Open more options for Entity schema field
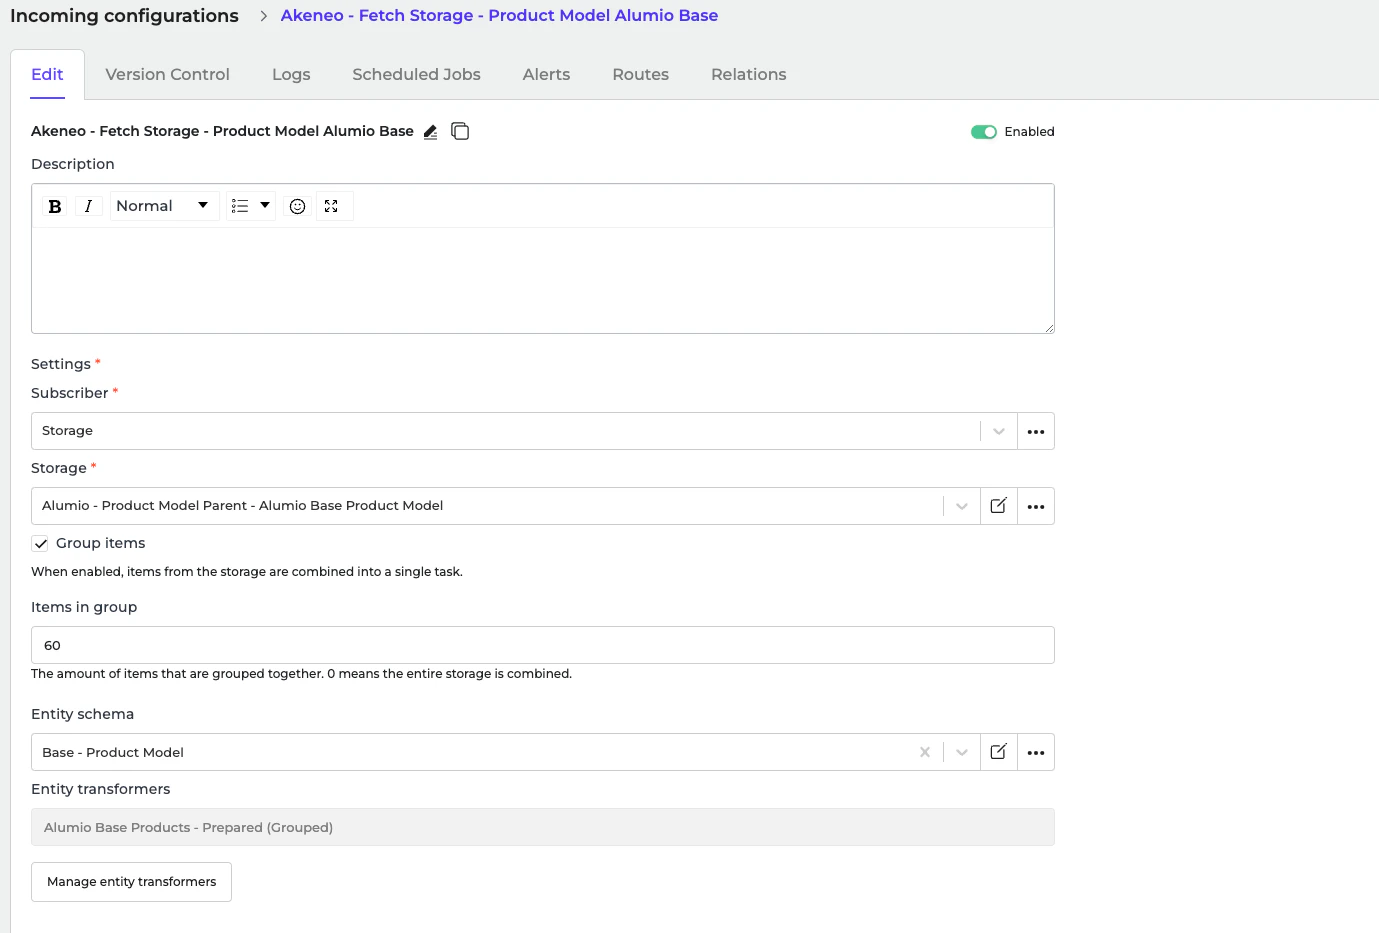1379x933 pixels. coord(1036,752)
